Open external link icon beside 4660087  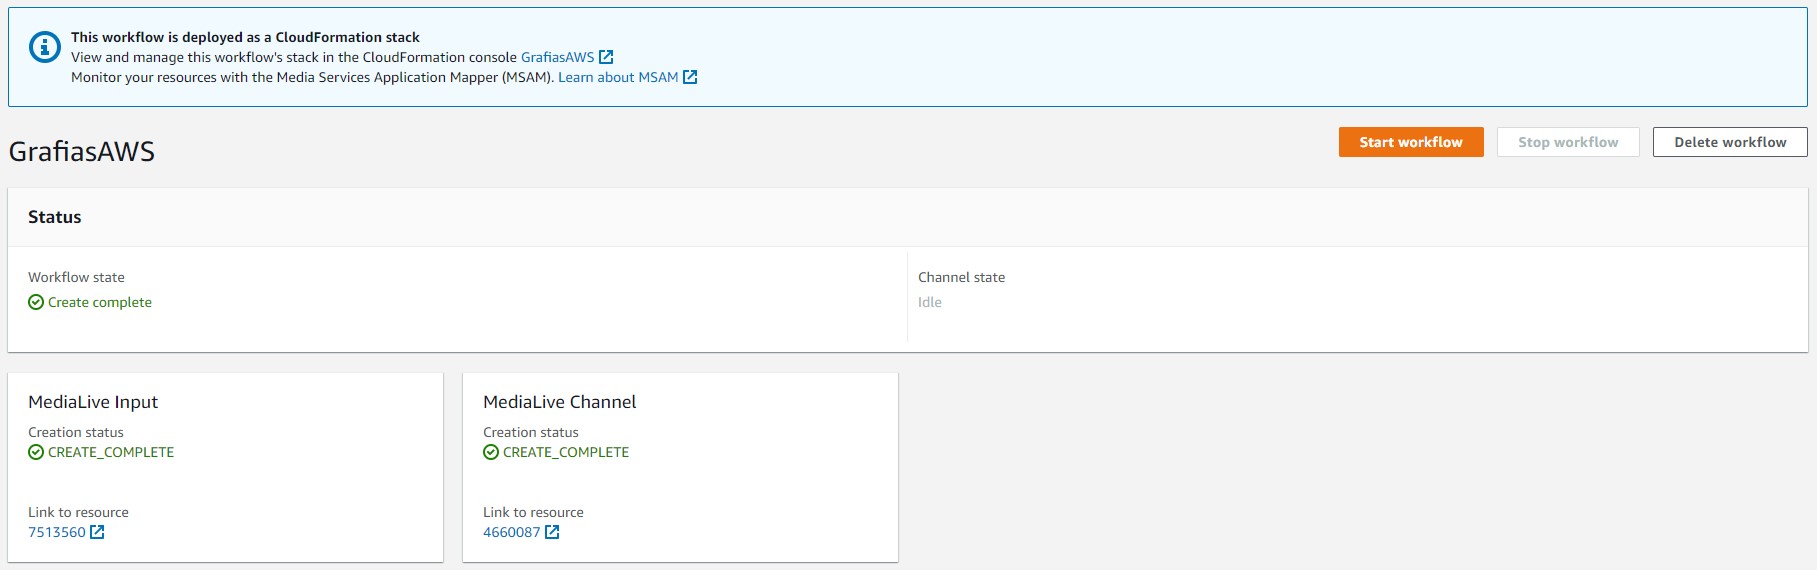click(x=552, y=532)
